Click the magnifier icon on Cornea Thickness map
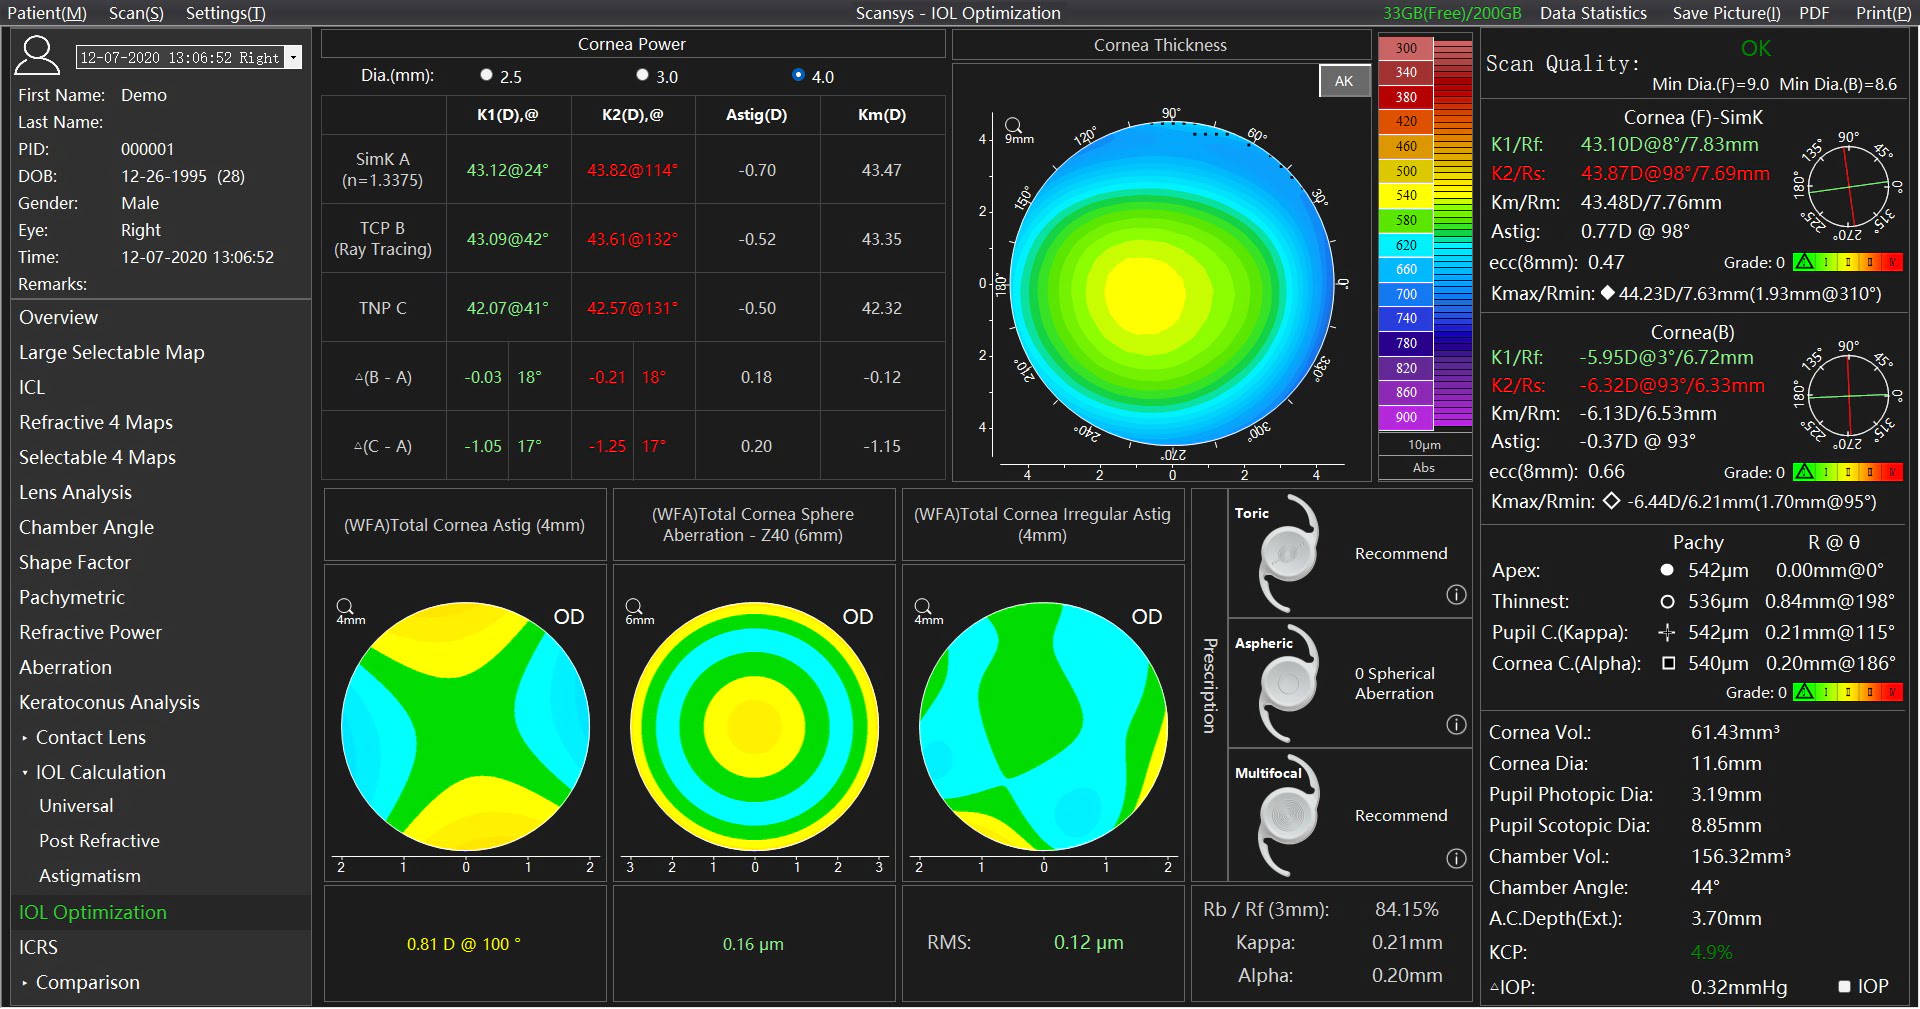Image resolution: width=1920 pixels, height=1009 pixels. click(1013, 126)
